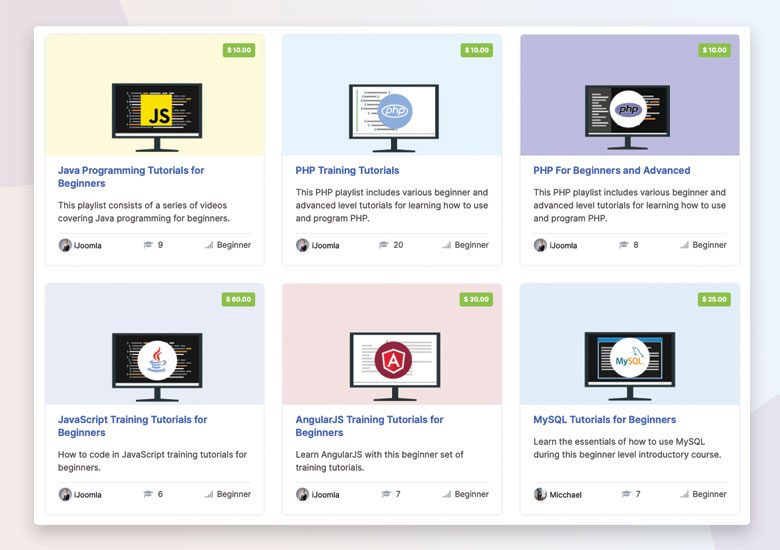Click the Java coffee cup monitor thumbnail
Viewport: 780px width, 550px height.
tap(157, 367)
